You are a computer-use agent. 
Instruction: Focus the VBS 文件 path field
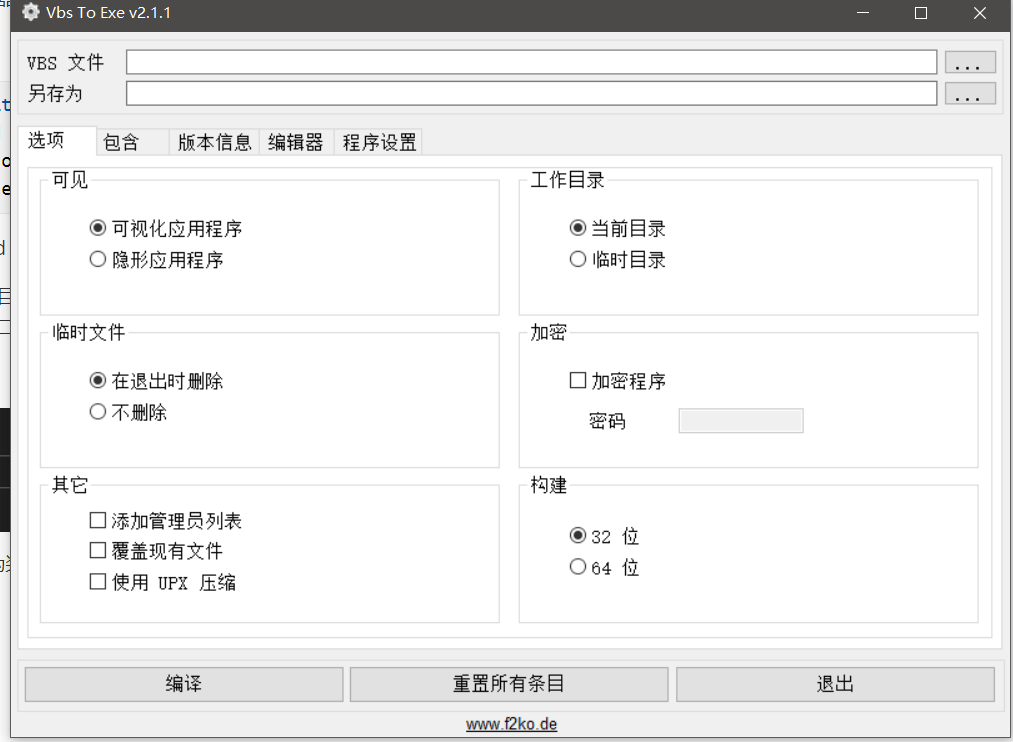coord(531,62)
